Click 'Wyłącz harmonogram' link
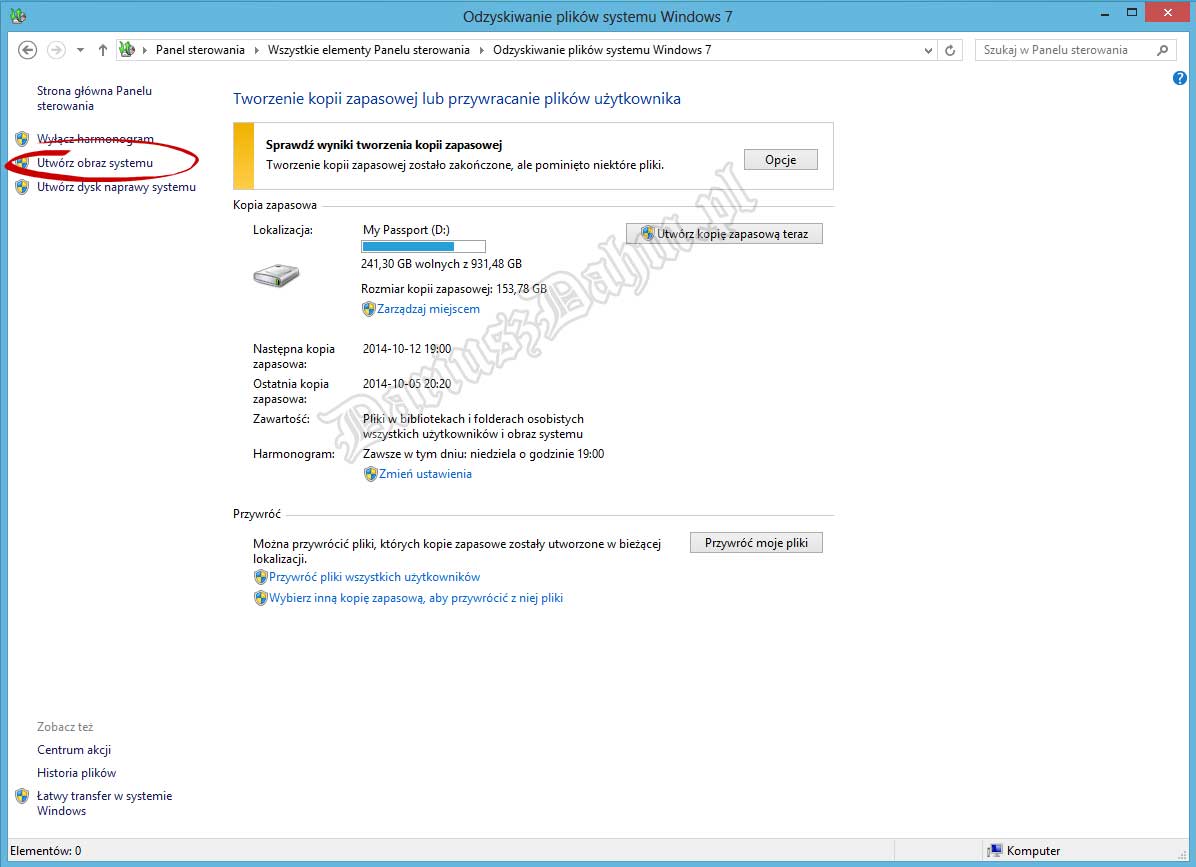This screenshot has height=867, width=1196. coord(95,139)
